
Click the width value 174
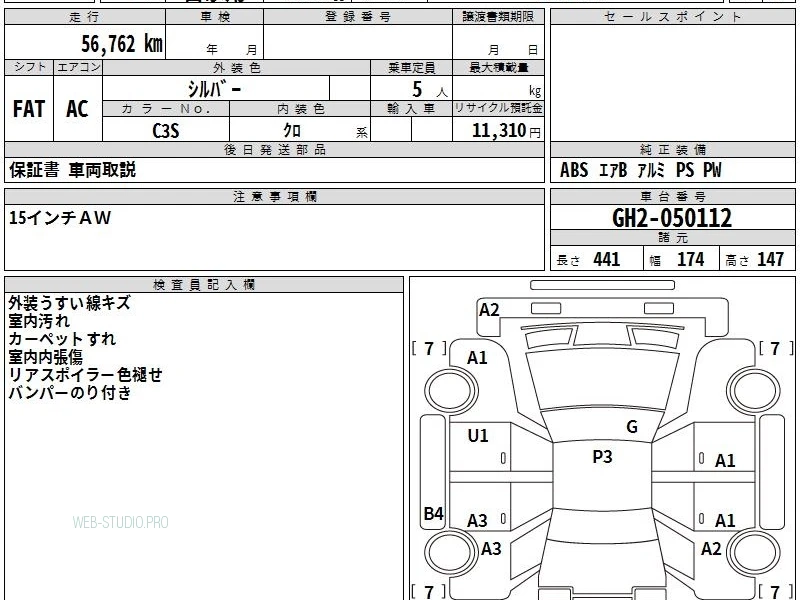[691, 260]
